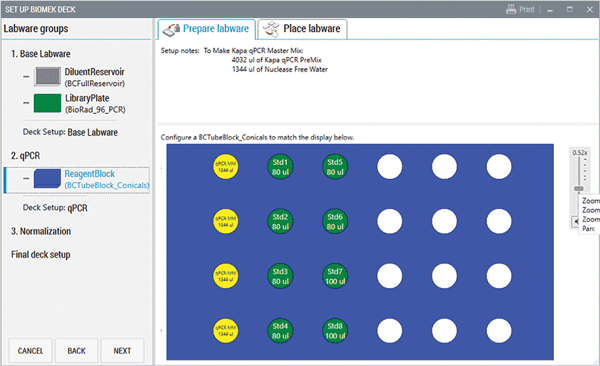Click the Std1 80 ul tube
This screenshot has width=600, height=366.
(x=280, y=167)
